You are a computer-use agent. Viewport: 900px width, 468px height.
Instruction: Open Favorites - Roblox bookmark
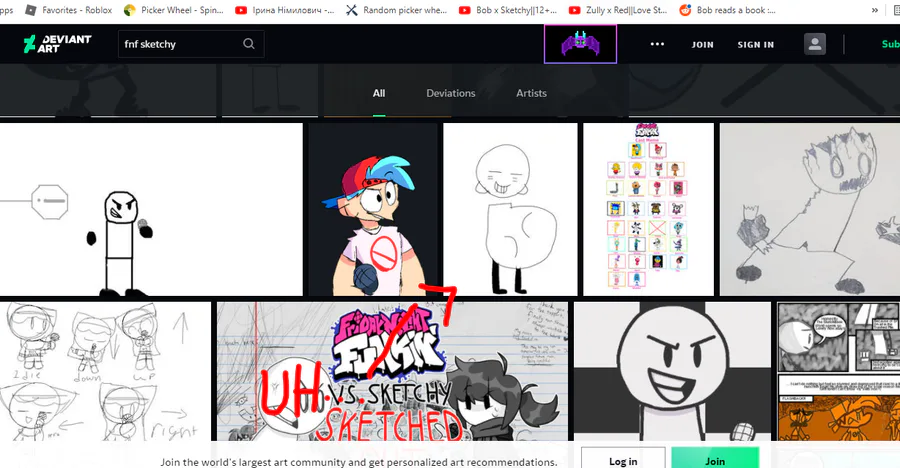coord(69,10)
